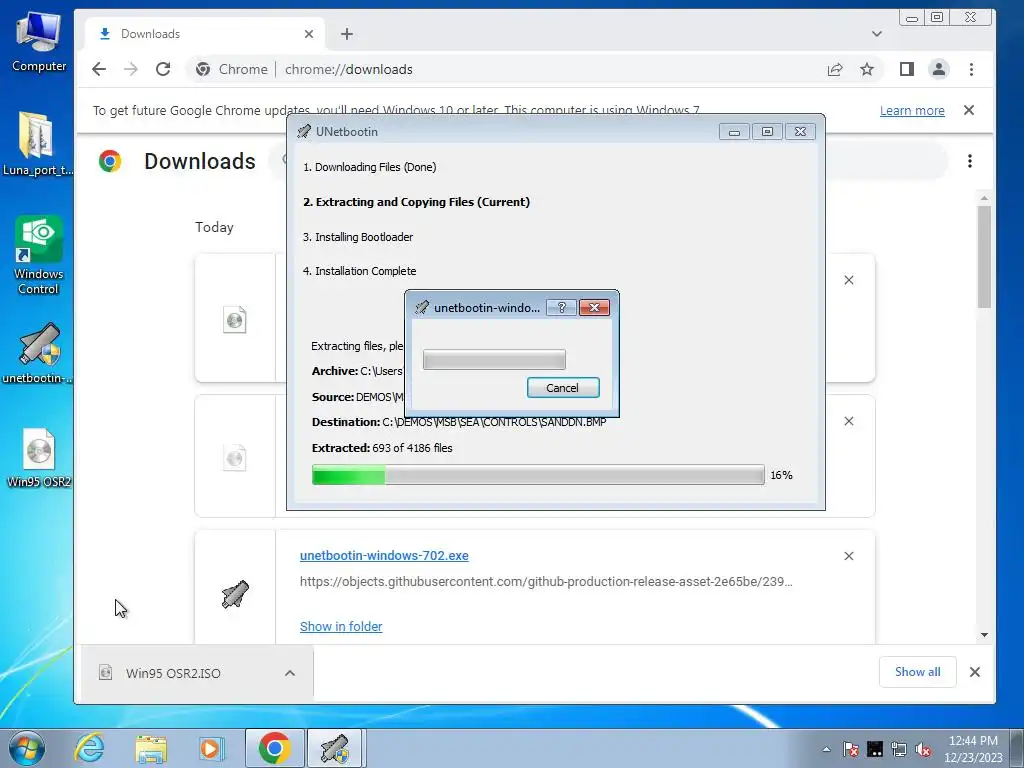Expand the tab search chevron
The image size is (1024, 768).
[x=876, y=34]
